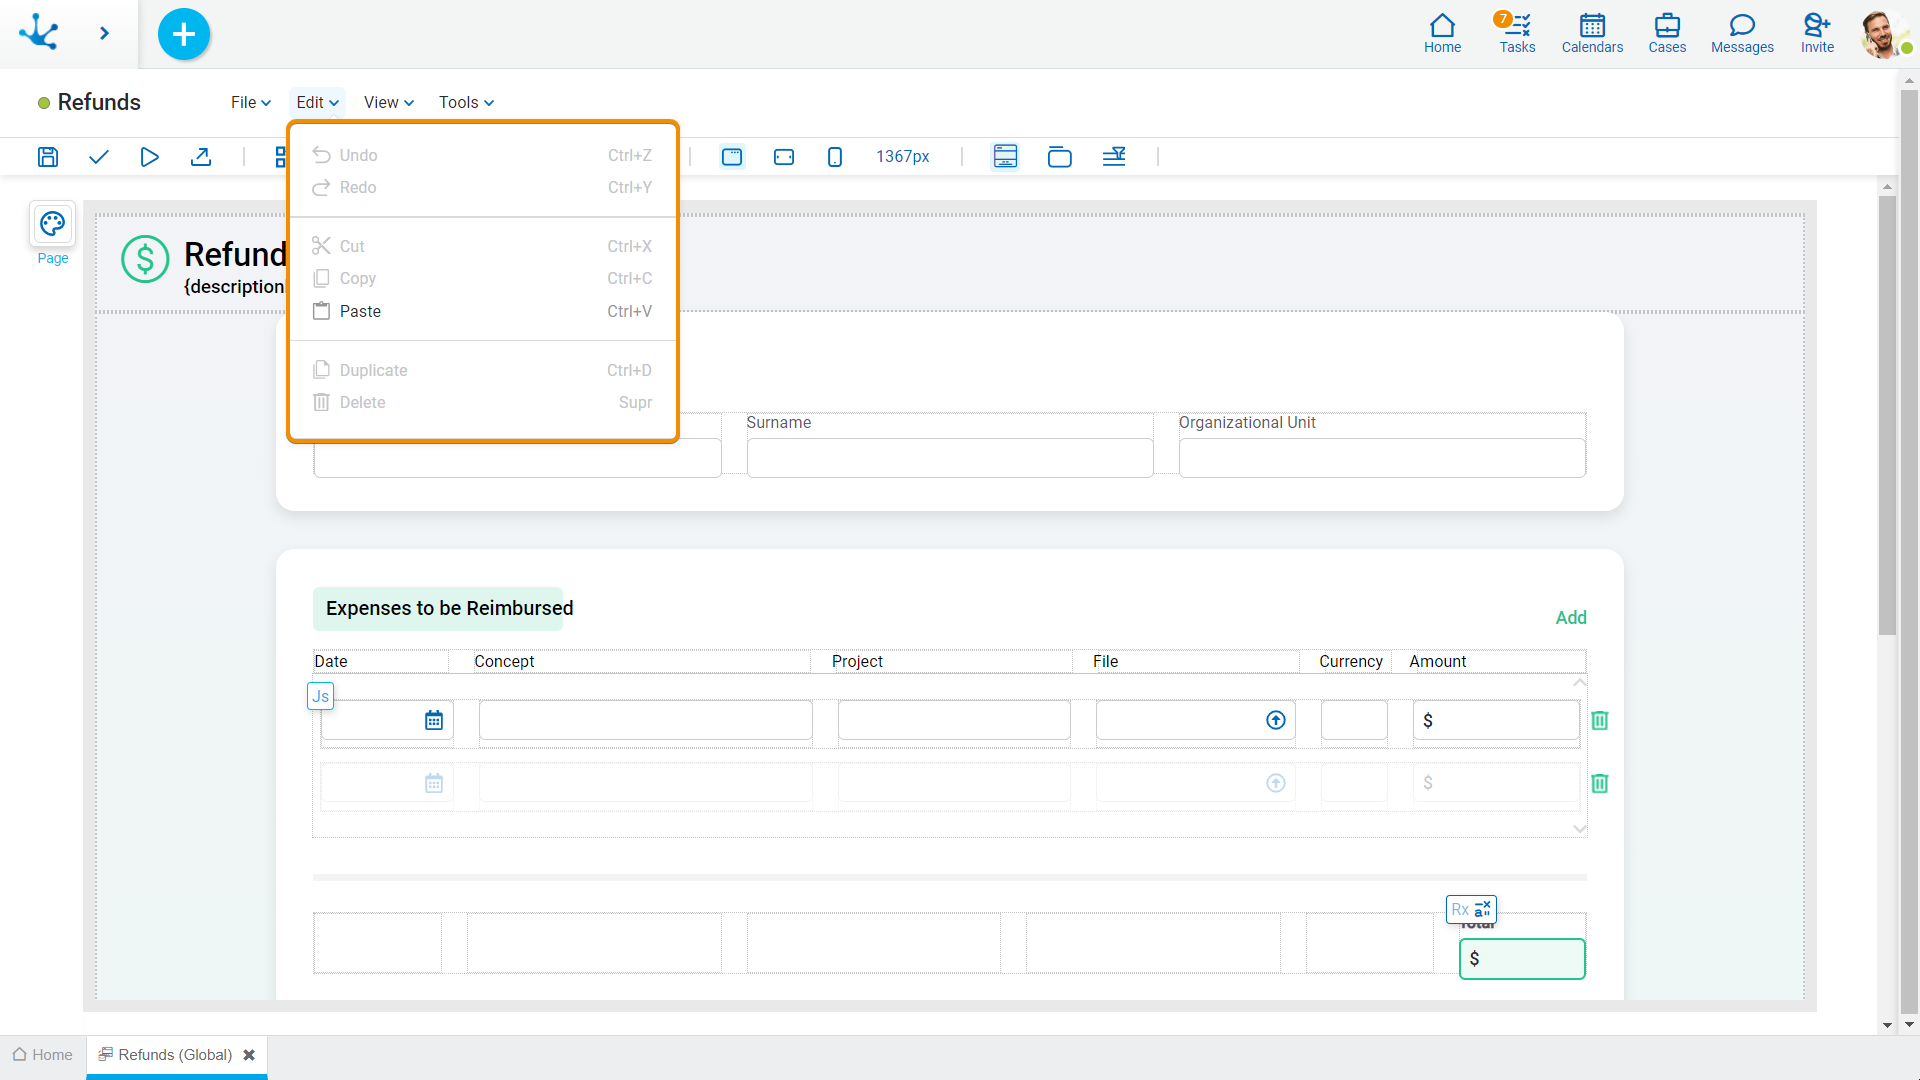Click the publish export arrow icon
The width and height of the screenshot is (1920, 1080).
(201, 157)
